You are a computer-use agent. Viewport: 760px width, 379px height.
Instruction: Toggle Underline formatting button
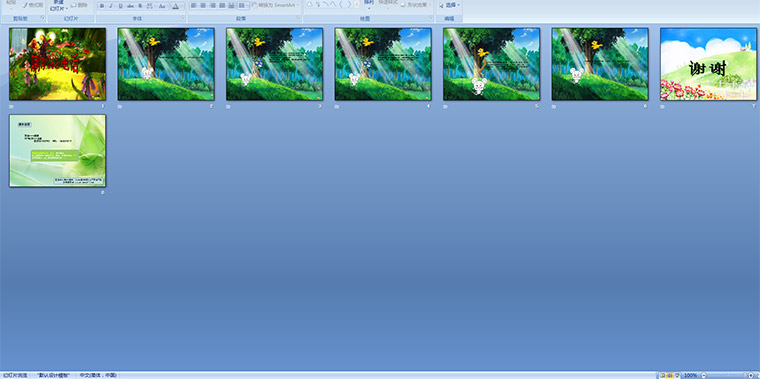click(120, 6)
